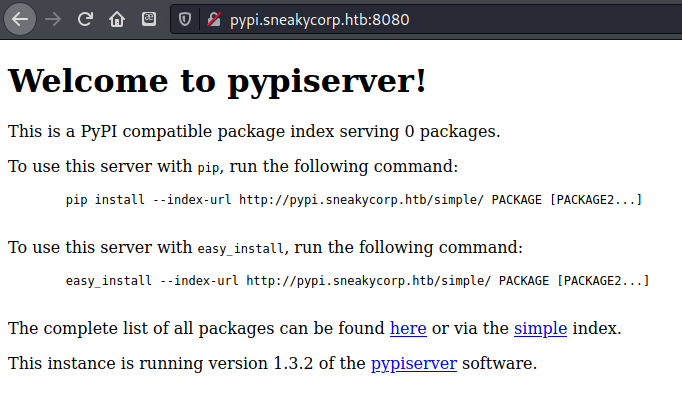Screen dimensions: 682x410
Task: Follow the 'simple' index link
Action: [540, 327]
